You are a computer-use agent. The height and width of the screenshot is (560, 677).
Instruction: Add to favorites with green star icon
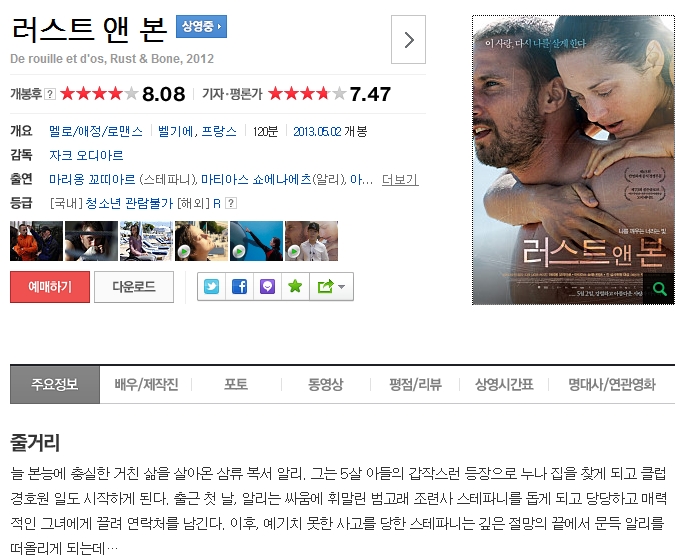point(295,286)
